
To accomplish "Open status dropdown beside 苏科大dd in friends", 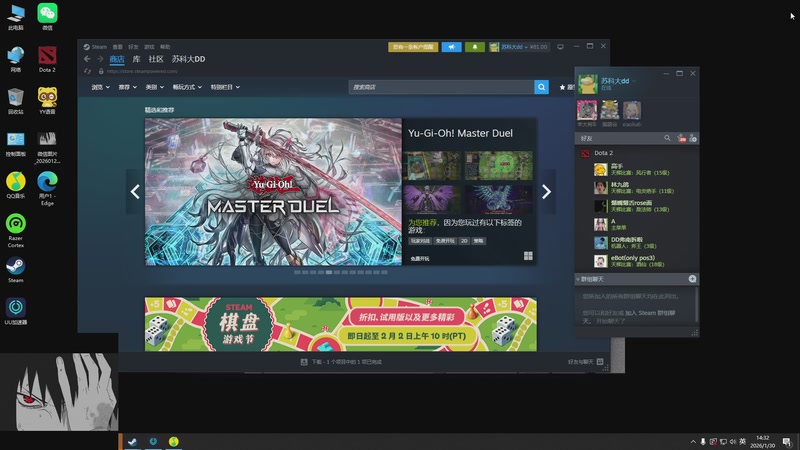I will [x=634, y=81].
